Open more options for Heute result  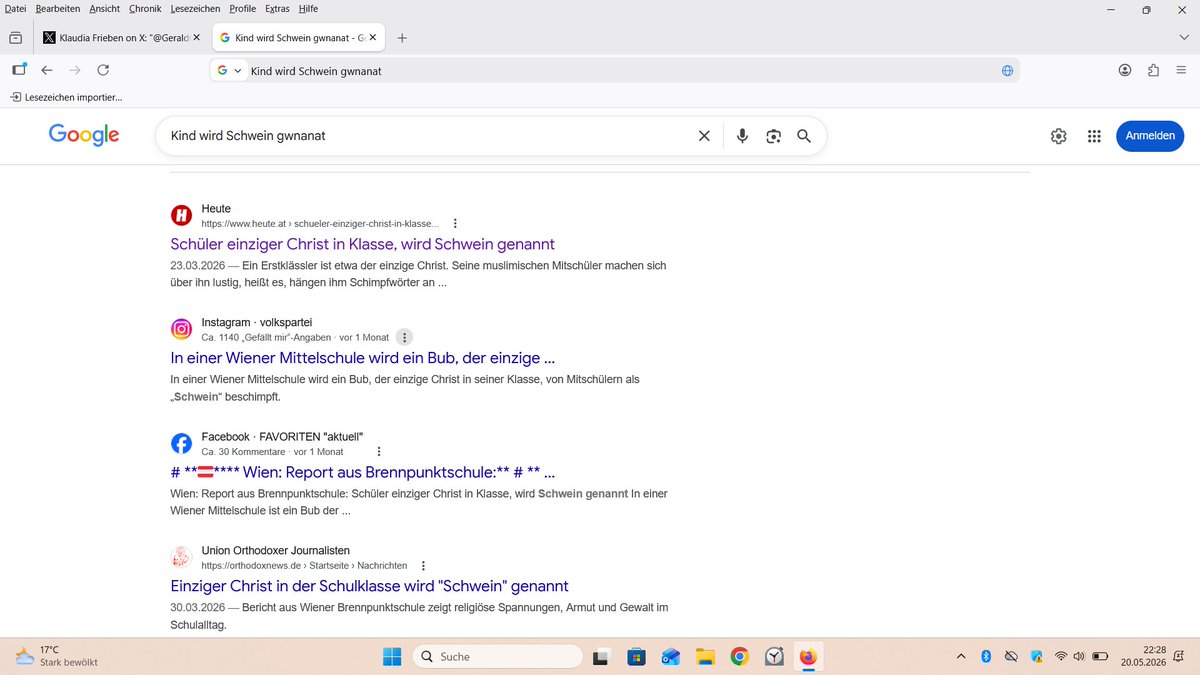(456, 223)
